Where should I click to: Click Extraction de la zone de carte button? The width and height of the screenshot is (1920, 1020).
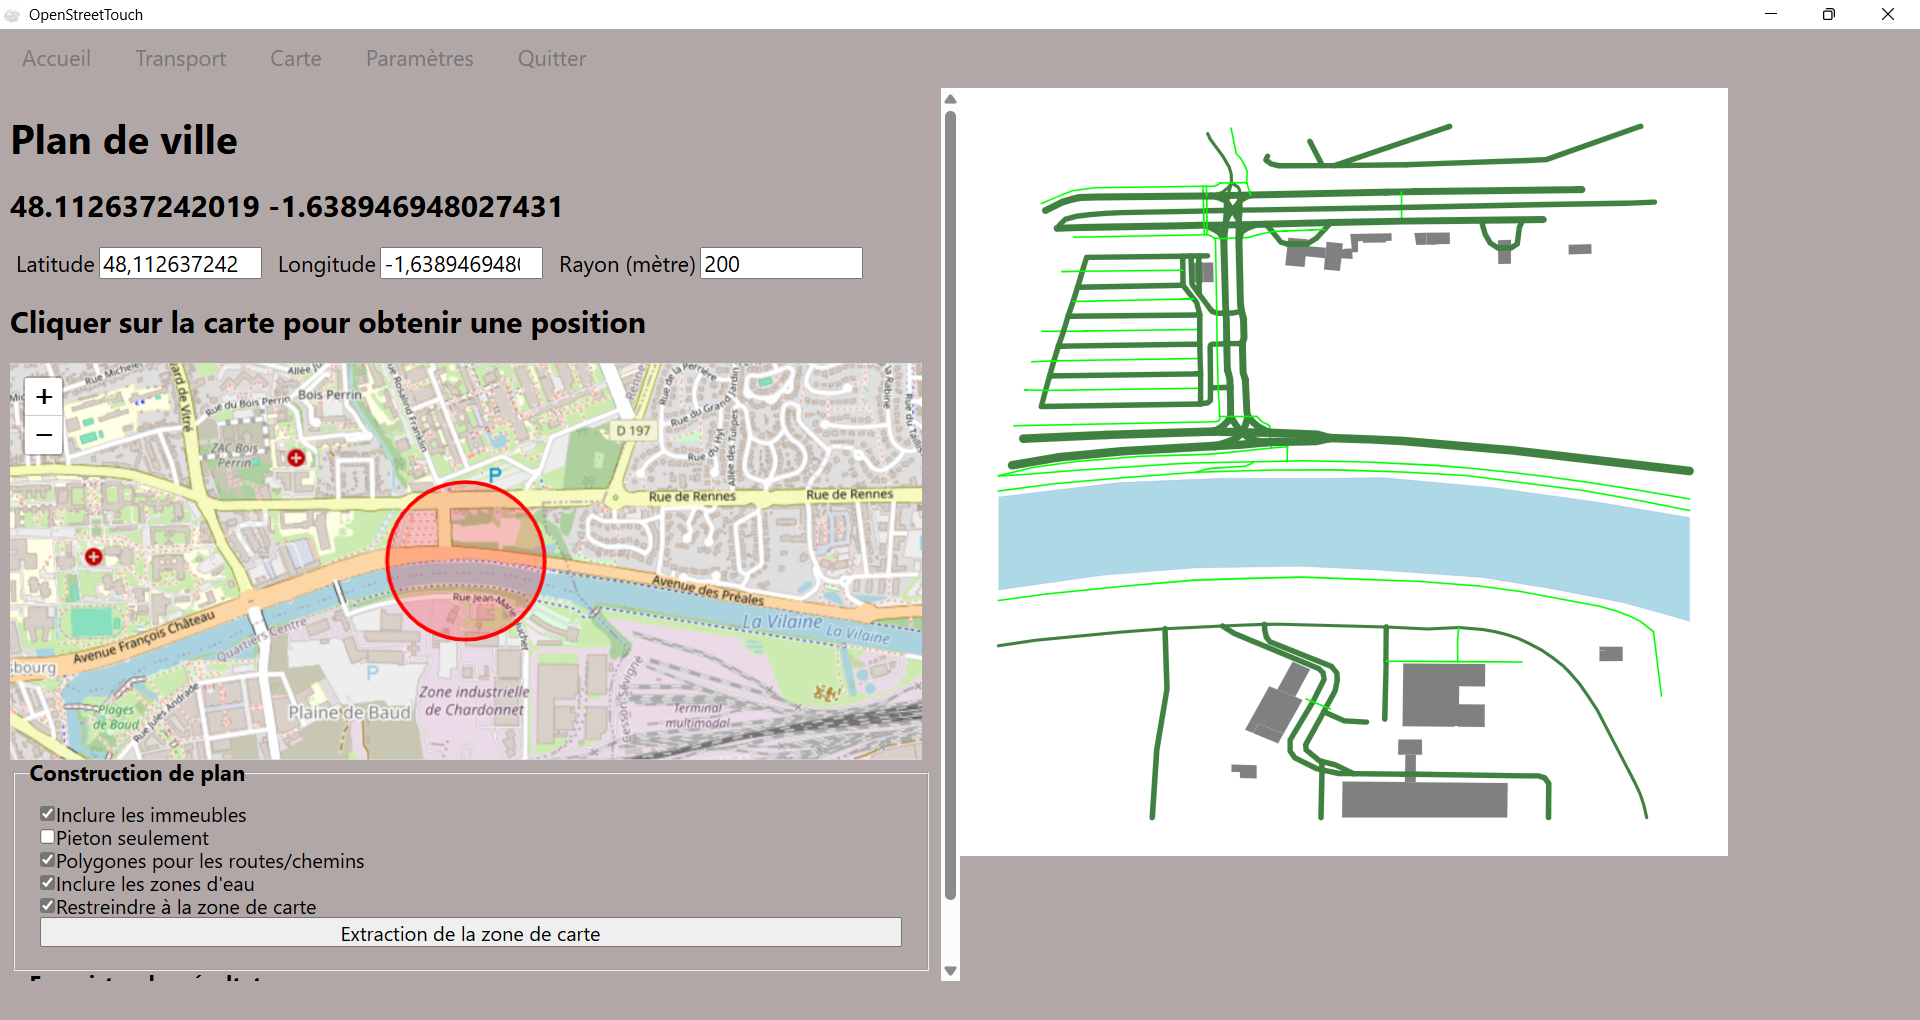click(x=471, y=933)
